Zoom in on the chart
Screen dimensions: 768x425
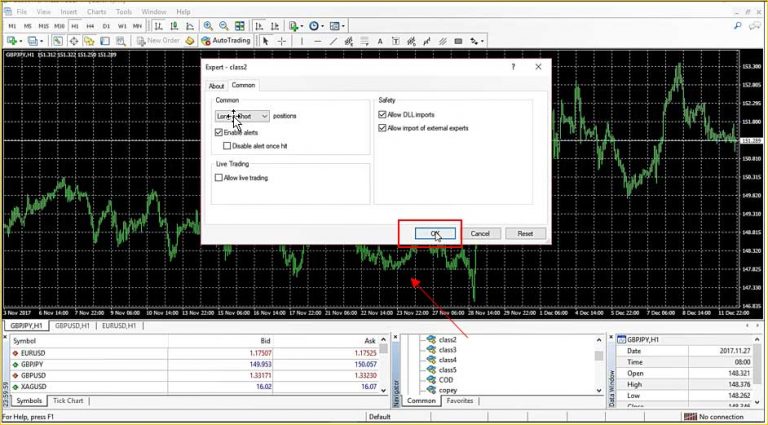click(208, 25)
